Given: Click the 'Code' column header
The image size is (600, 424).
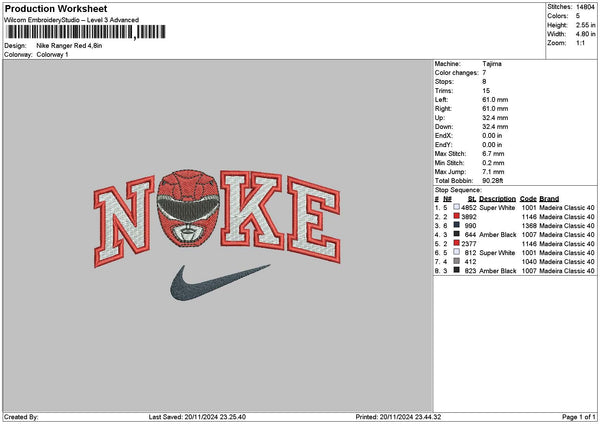Looking at the screenshot, I should (528, 199).
